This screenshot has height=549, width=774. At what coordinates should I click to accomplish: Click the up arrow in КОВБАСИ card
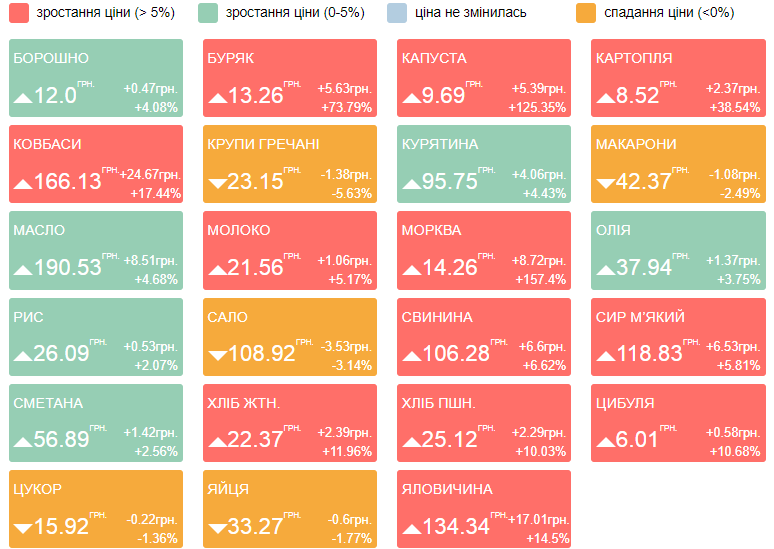click(x=23, y=183)
